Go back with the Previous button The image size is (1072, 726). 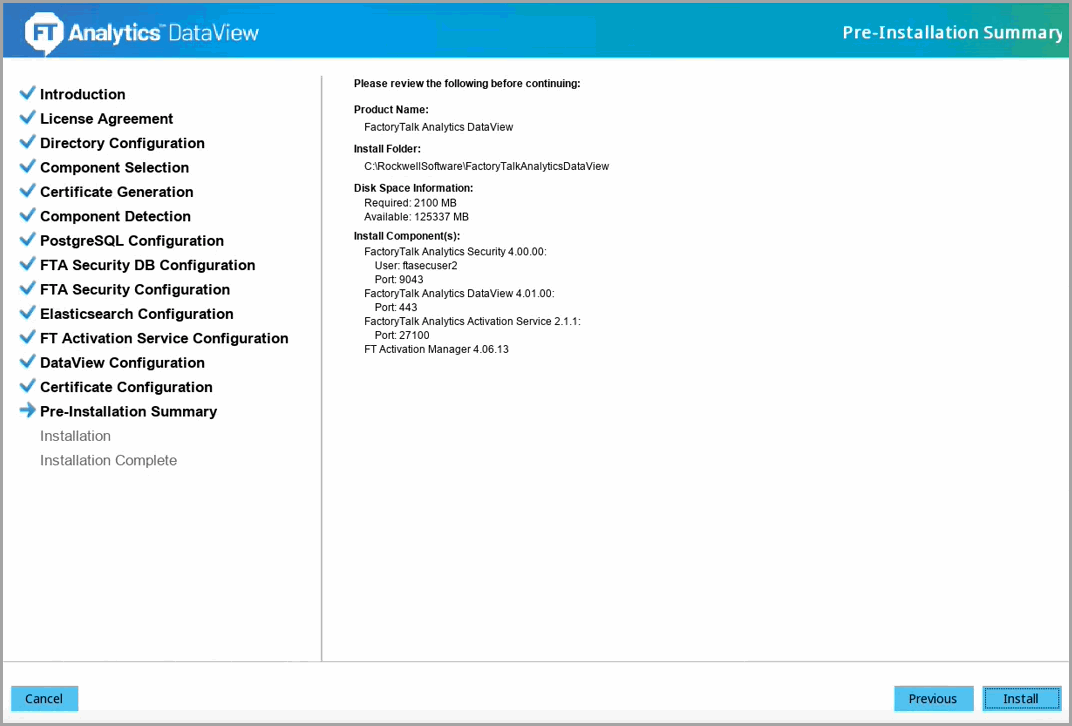pos(933,699)
